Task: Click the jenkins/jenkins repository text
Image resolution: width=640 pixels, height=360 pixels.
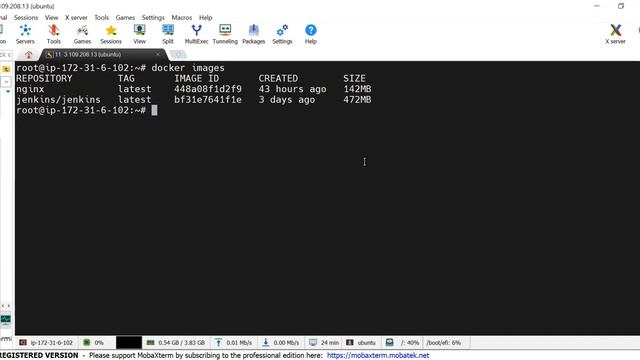Action: pyautogui.click(x=58, y=100)
